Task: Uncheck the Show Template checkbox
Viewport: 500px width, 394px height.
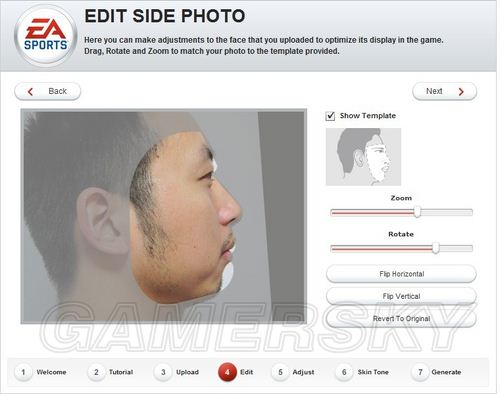Action: pos(330,116)
